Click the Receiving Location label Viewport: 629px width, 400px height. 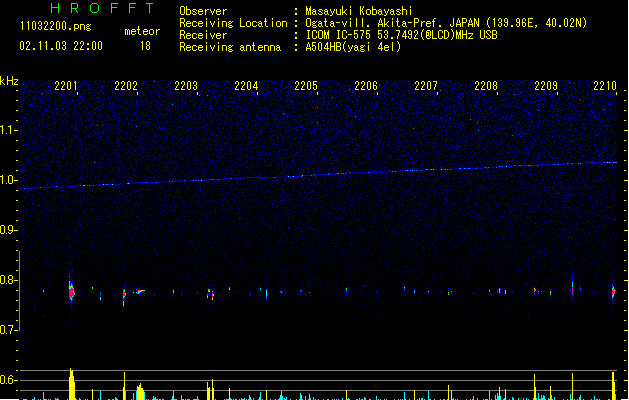click(x=233, y=23)
